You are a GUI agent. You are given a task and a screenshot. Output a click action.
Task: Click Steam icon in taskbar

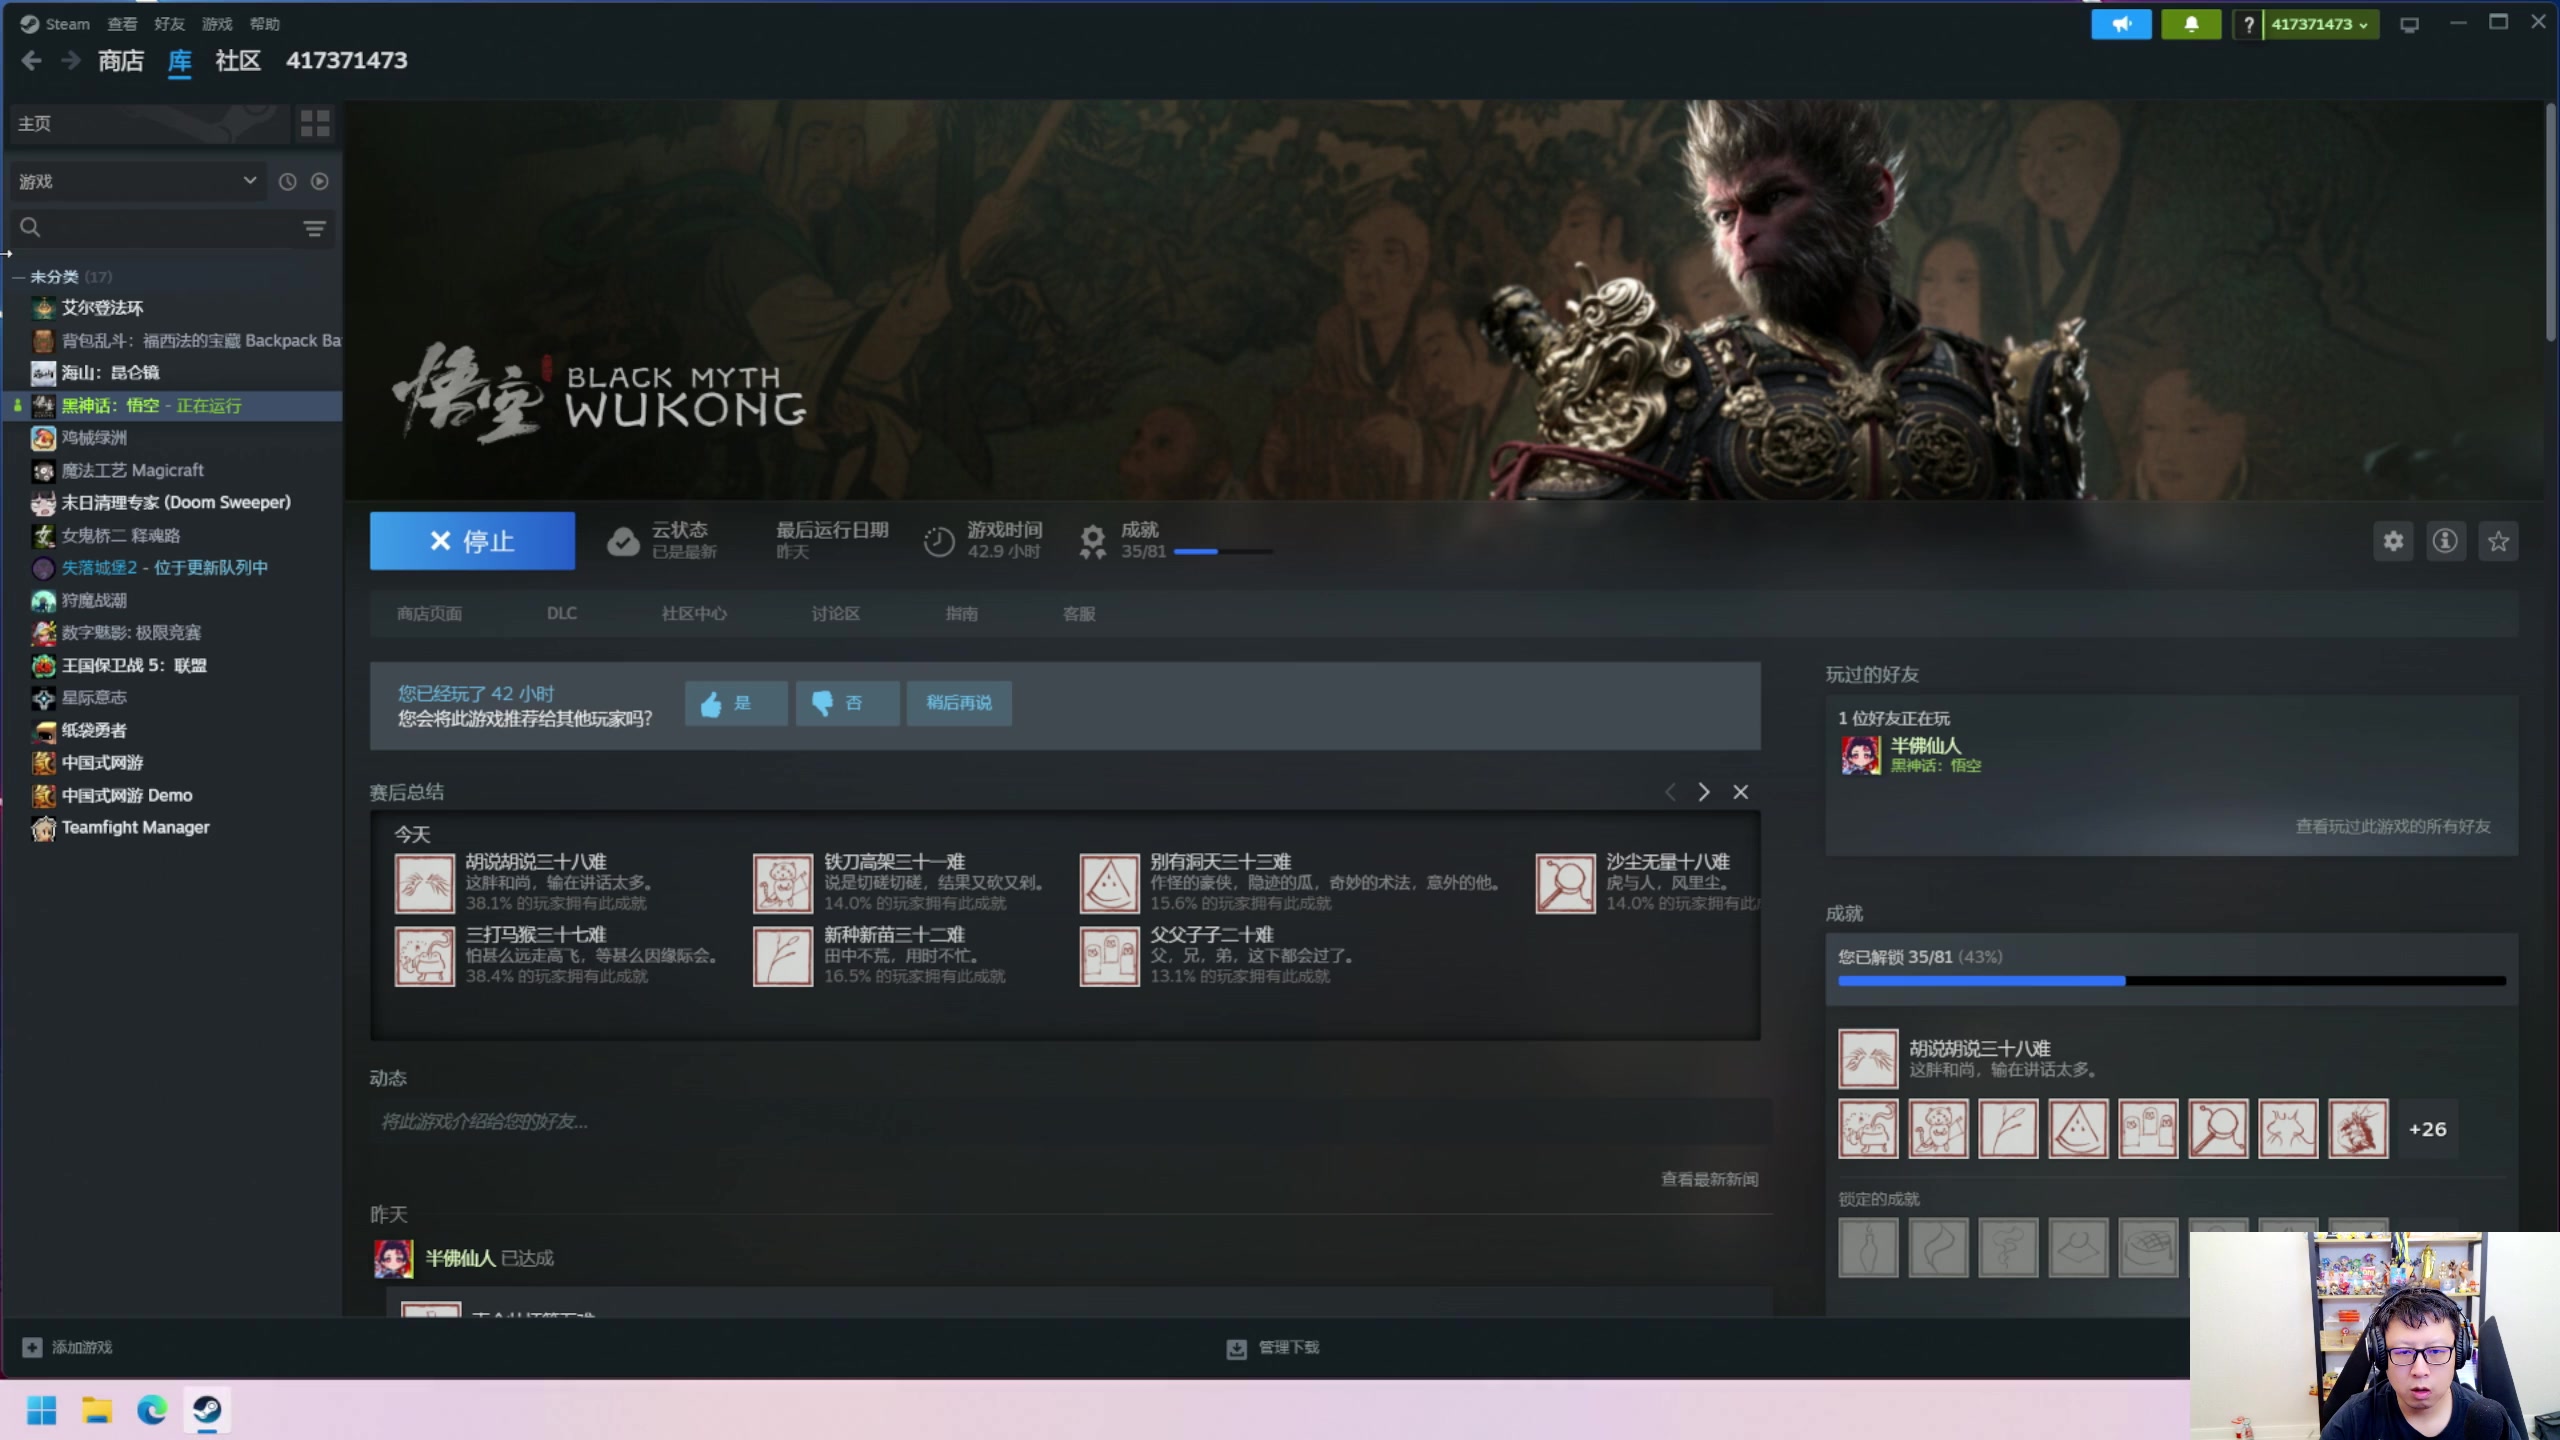[x=207, y=1410]
